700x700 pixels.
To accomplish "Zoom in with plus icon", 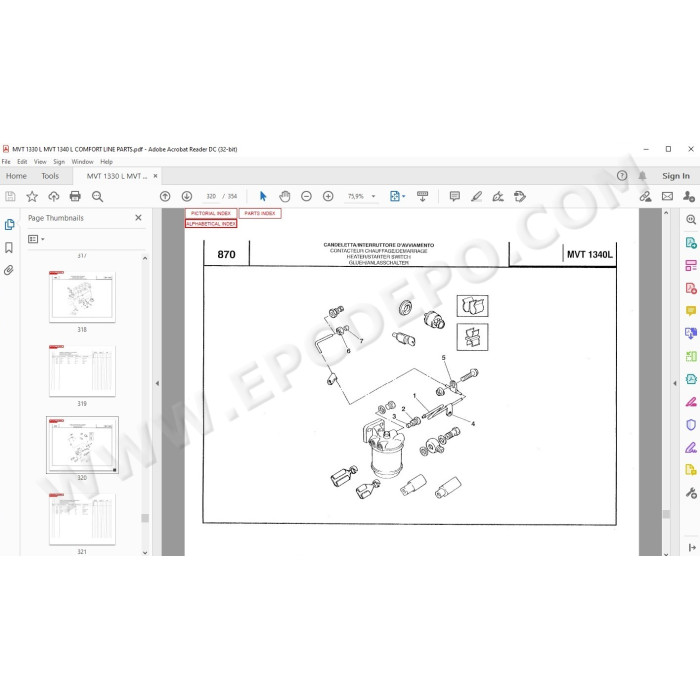I will (328, 196).
